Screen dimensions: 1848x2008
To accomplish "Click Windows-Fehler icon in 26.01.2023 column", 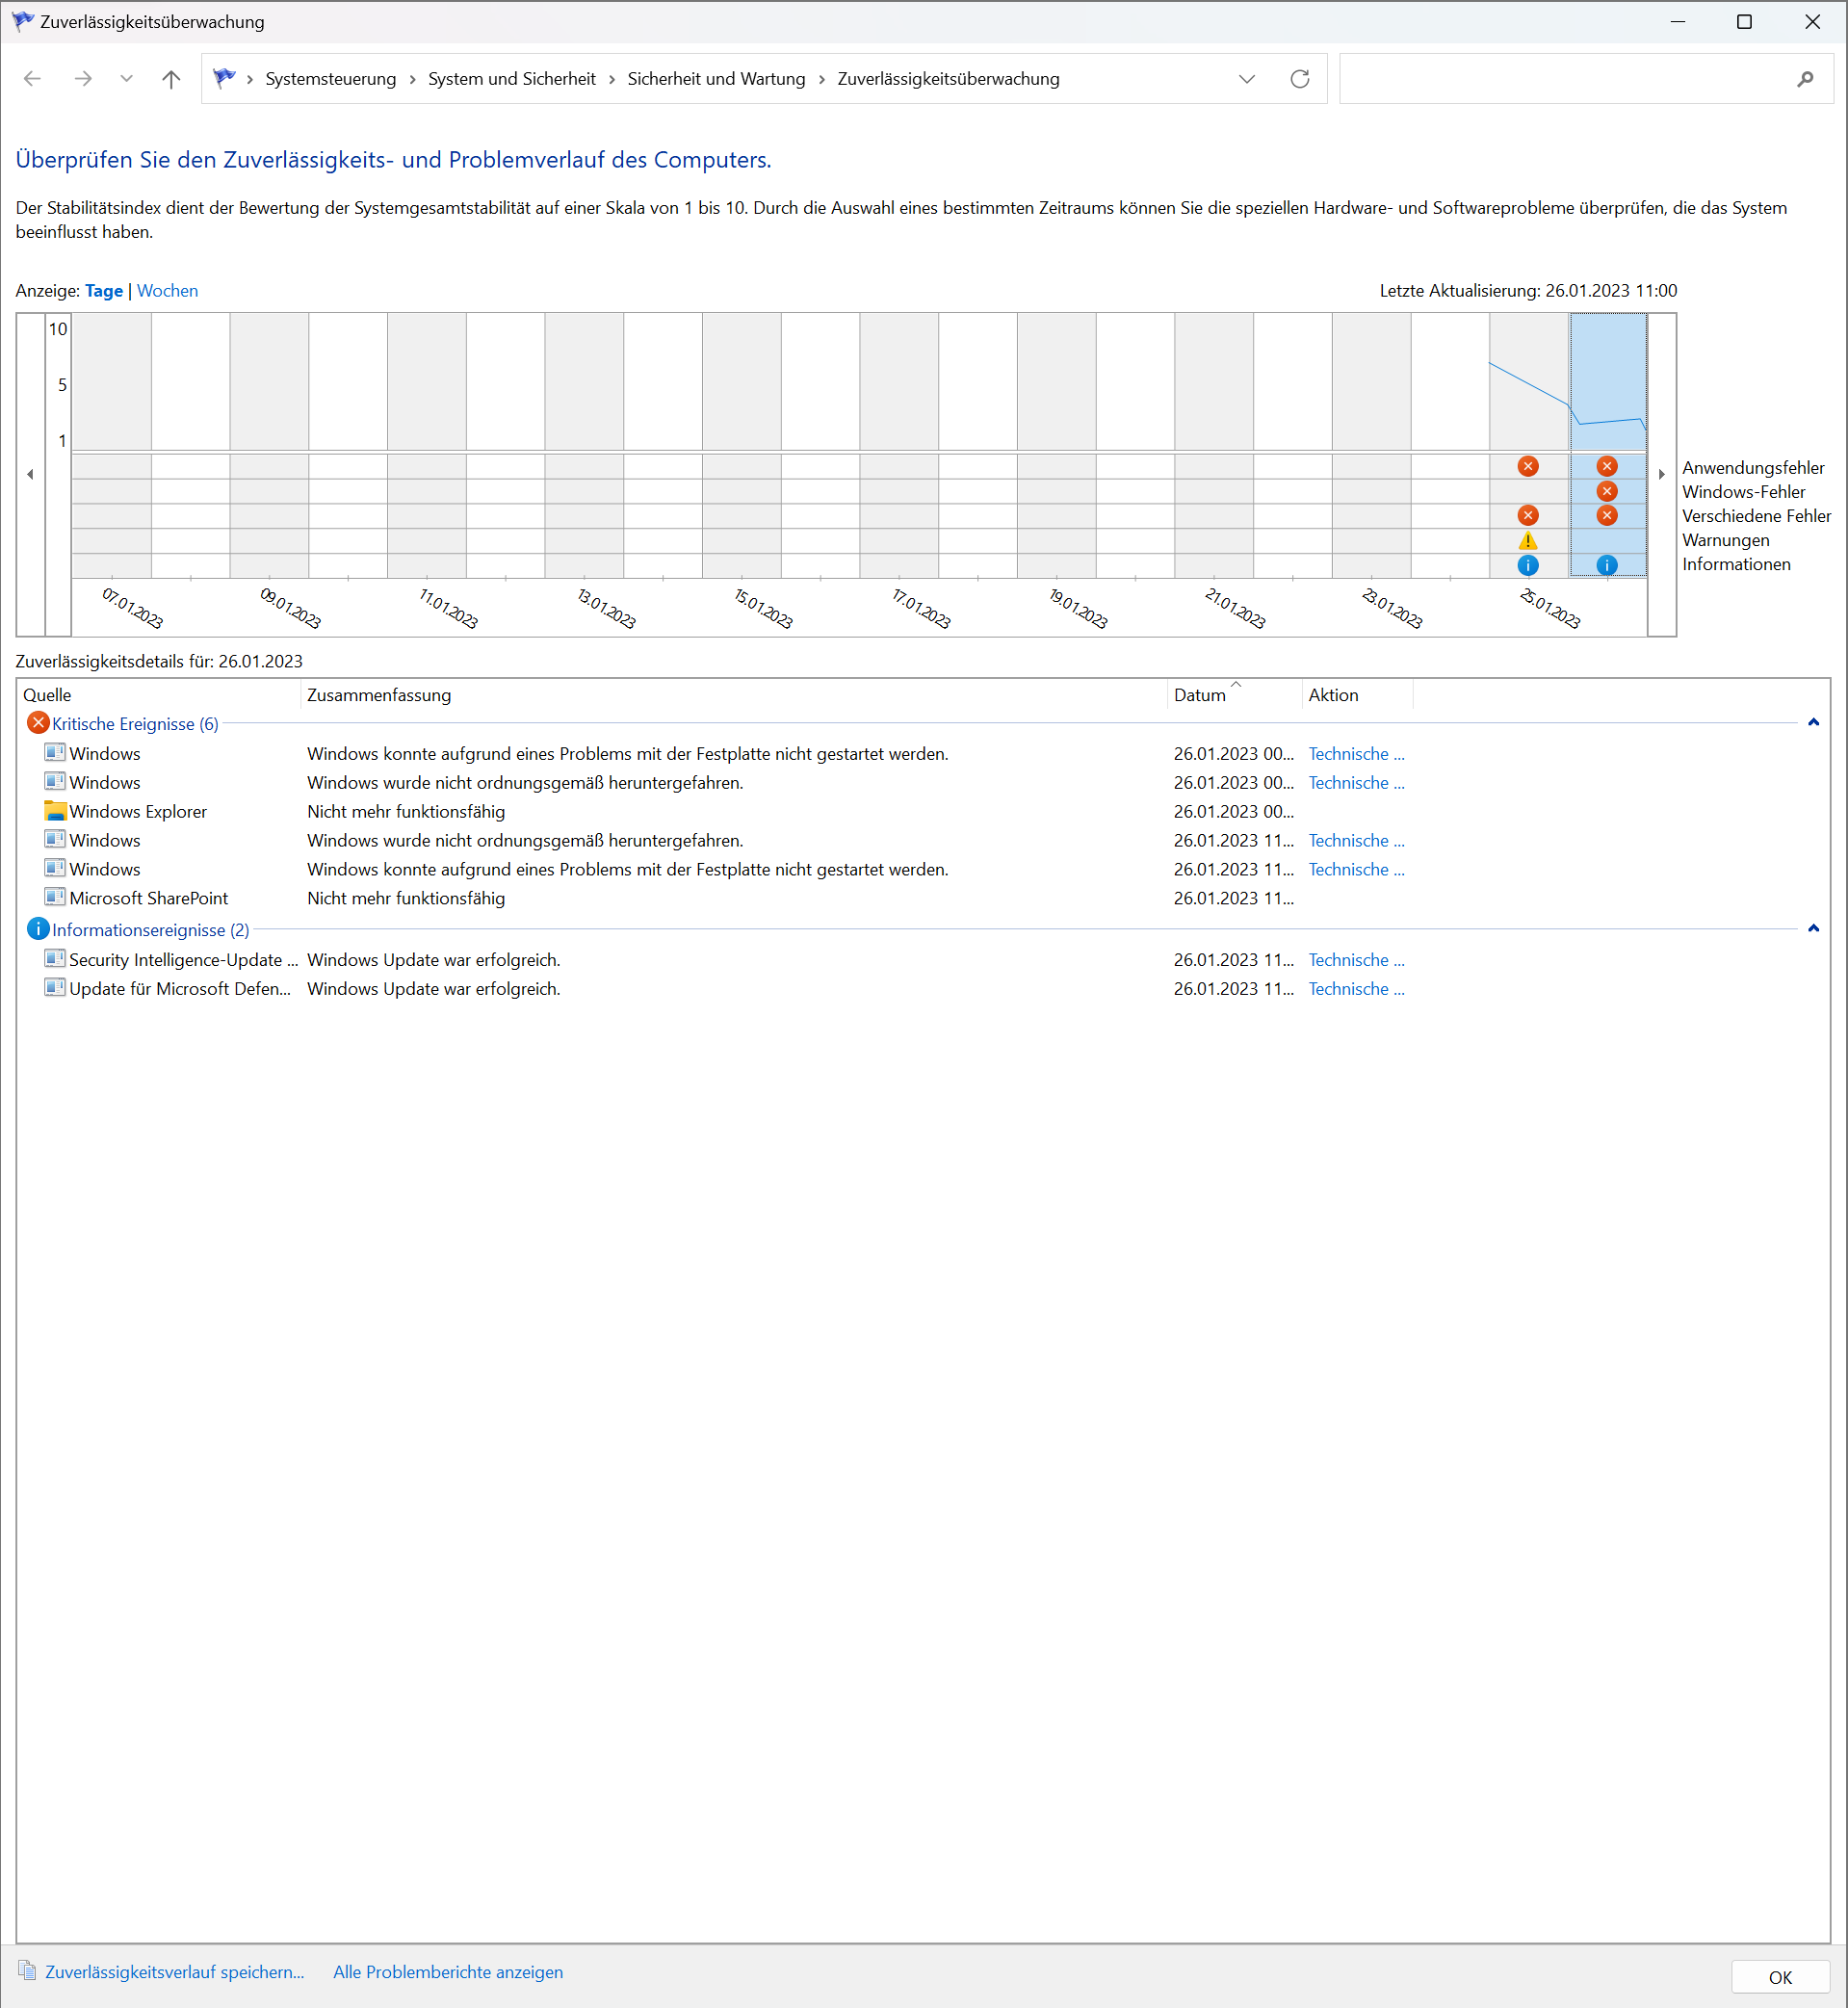I will click(1607, 491).
